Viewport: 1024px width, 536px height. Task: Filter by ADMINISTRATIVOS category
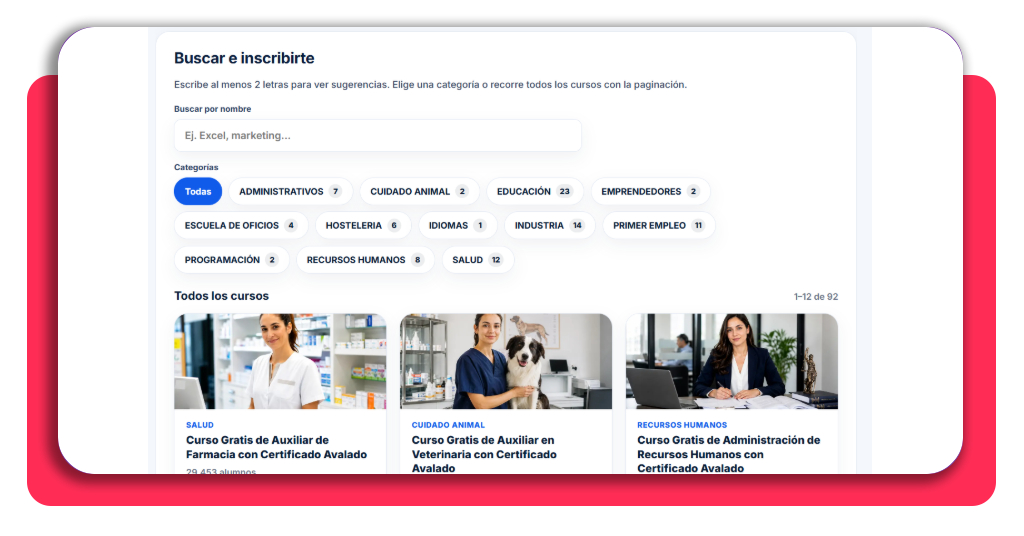click(291, 191)
